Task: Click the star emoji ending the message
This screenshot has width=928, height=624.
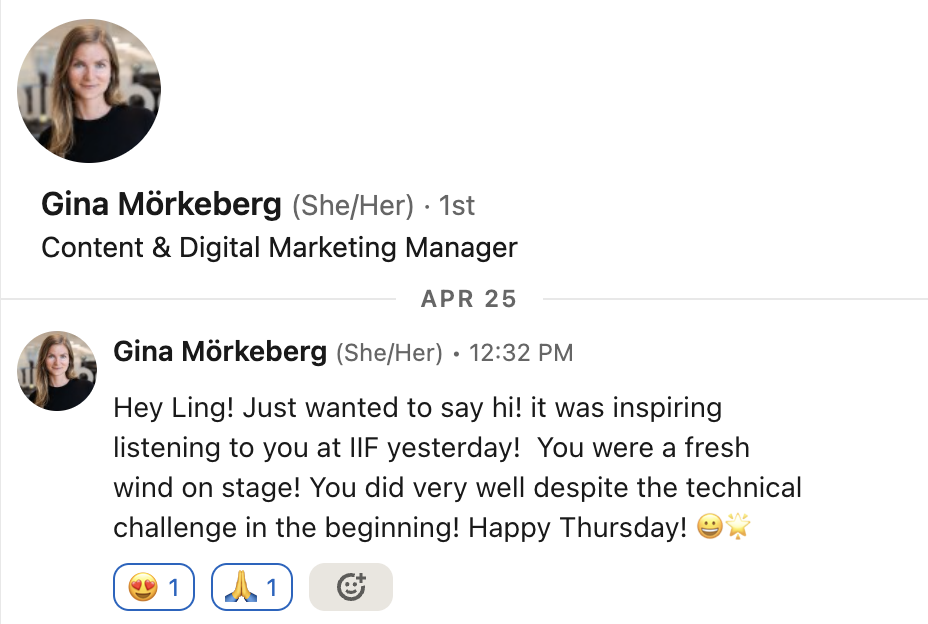Action: pyautogui.click(x=738, y=526)
